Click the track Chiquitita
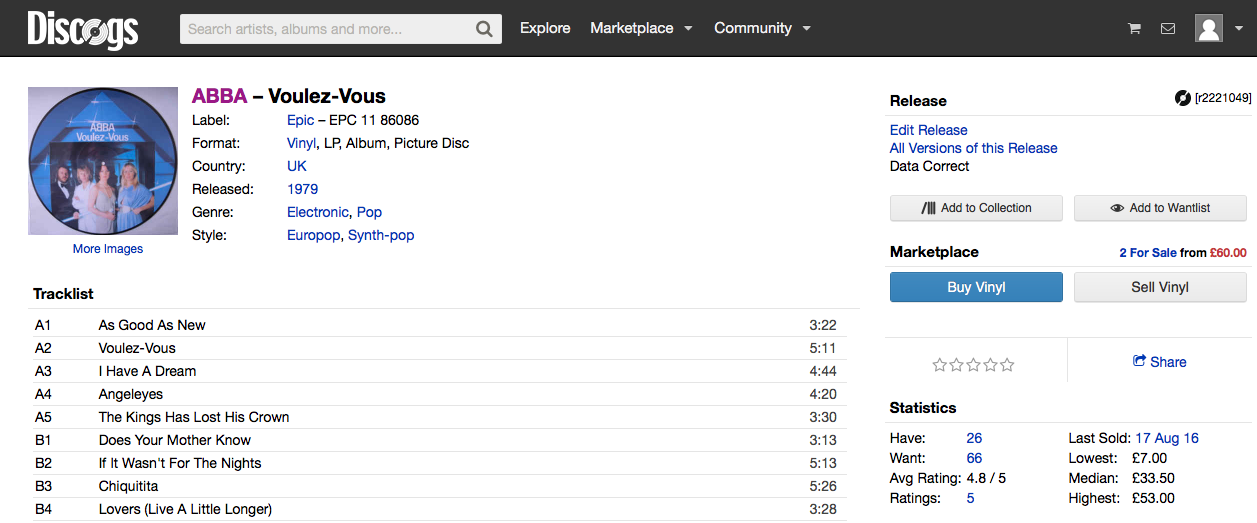1257x523 pixels. pyautogui.click(x=128, y=486)
